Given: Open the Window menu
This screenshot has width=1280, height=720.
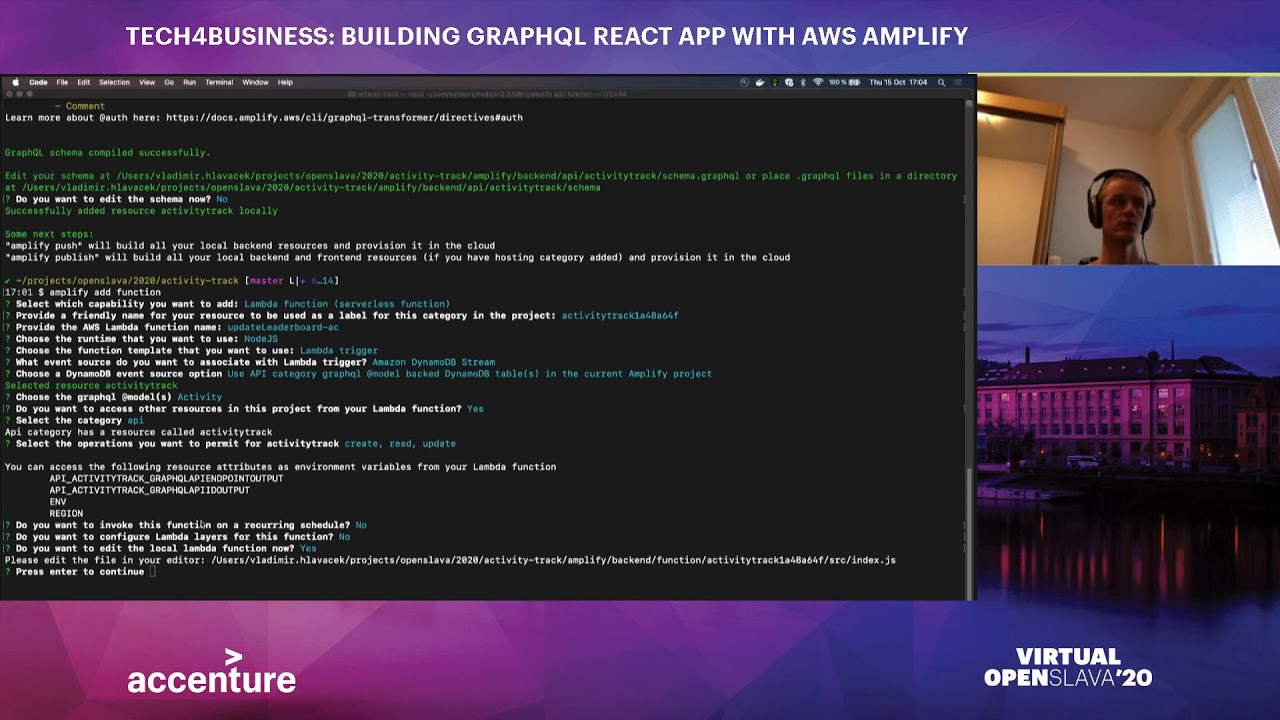Looking at the screenshot, I should (255, 82).
